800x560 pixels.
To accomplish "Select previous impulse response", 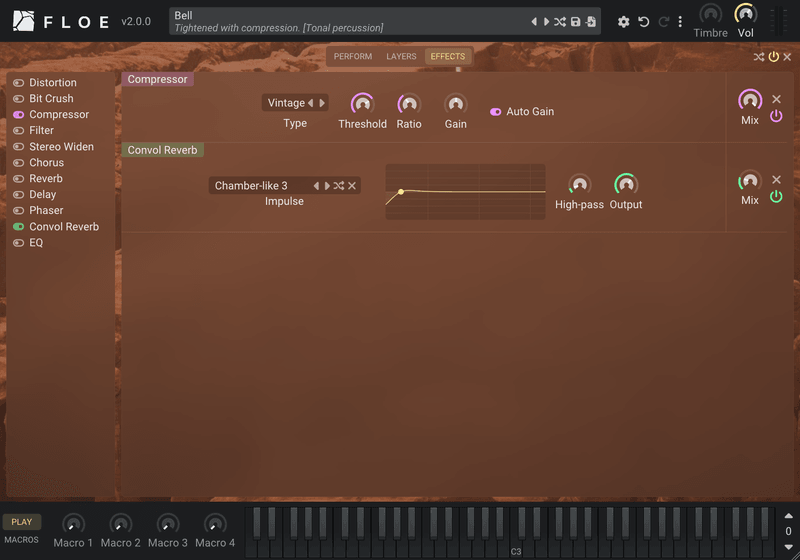I will (x=316, y=186).
